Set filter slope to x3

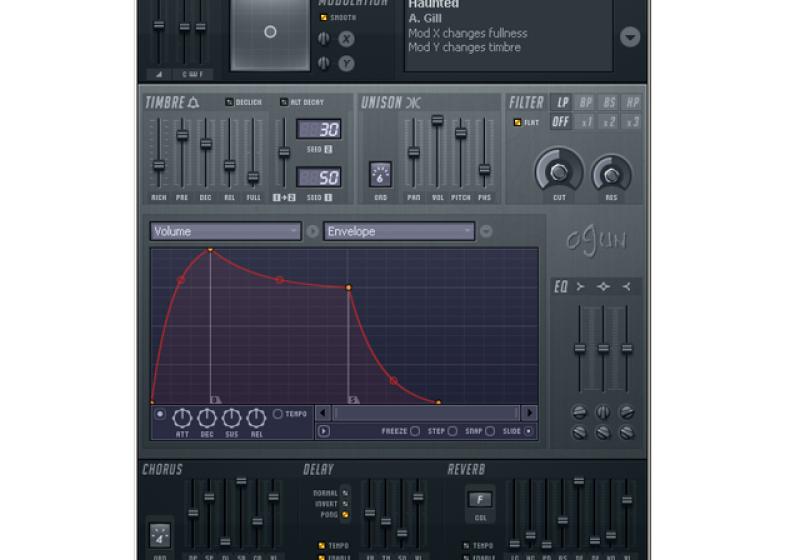click(x=632, y=122)
